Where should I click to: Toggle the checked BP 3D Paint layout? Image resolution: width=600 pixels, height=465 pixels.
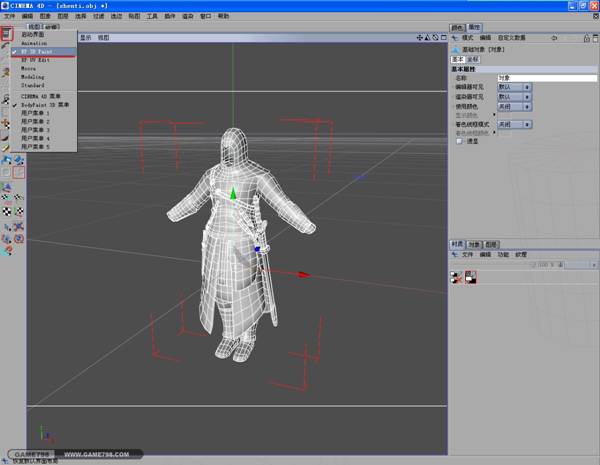coord(44,51)
